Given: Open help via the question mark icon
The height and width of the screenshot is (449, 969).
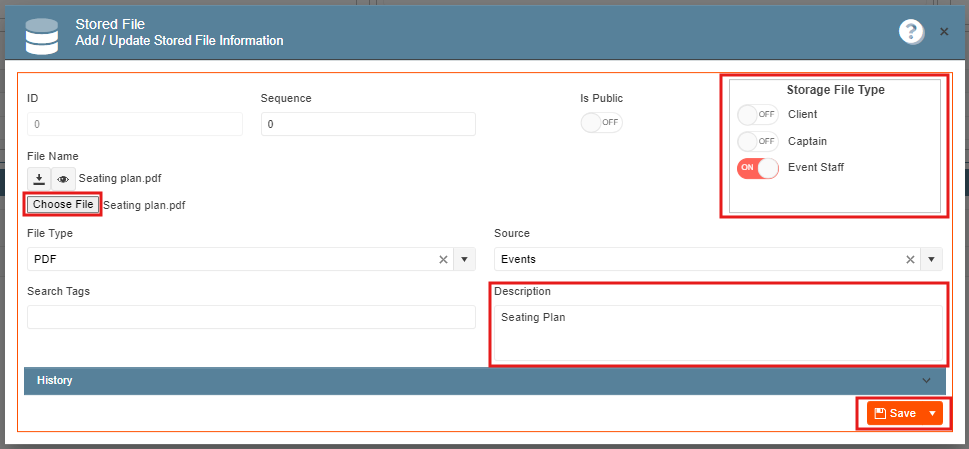Looking at the screenshot, I should click(x=911, y=31).
